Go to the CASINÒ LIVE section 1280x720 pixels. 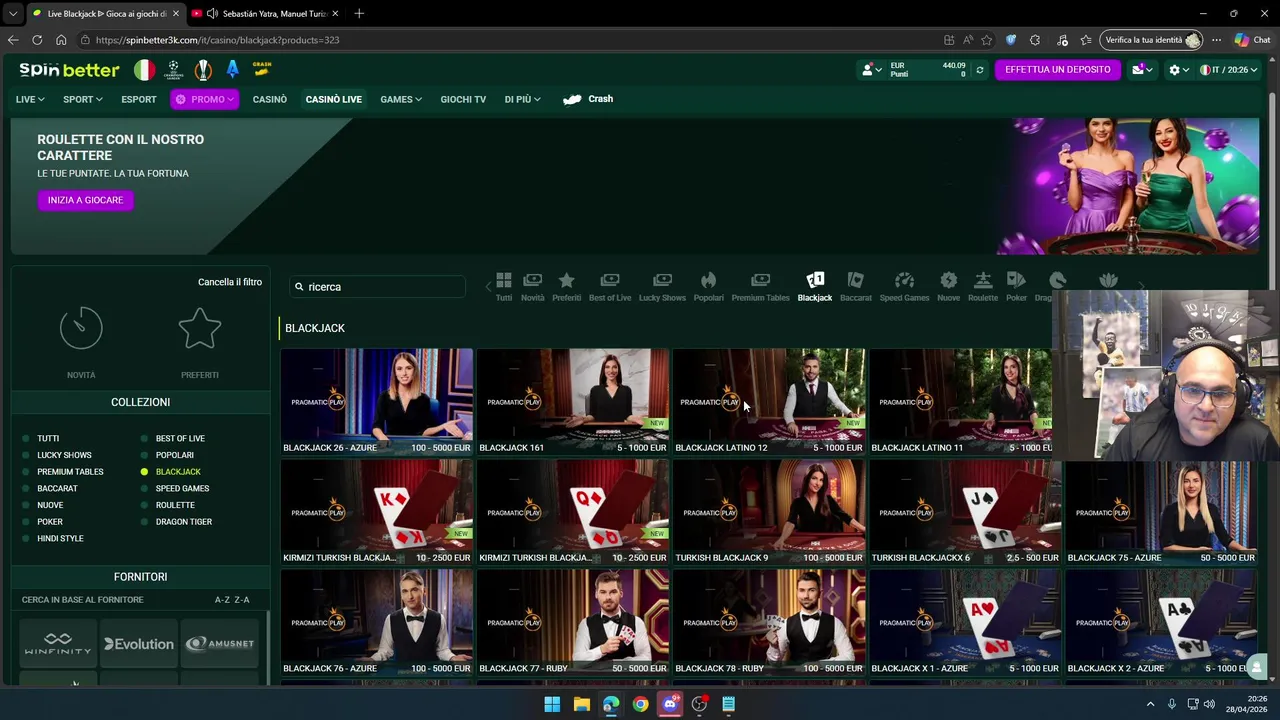pyautogui.click(x=334, y=99)
